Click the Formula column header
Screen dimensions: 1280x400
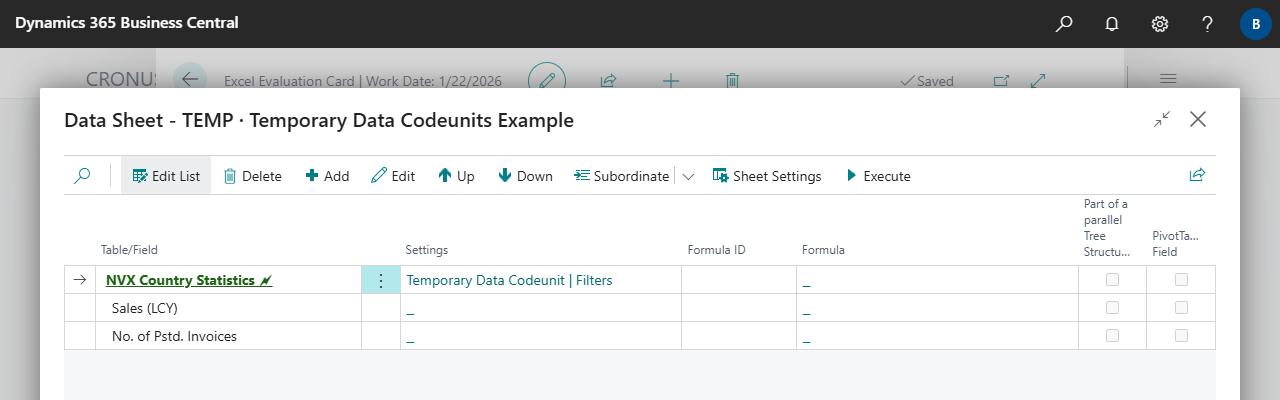coord(823,250)
